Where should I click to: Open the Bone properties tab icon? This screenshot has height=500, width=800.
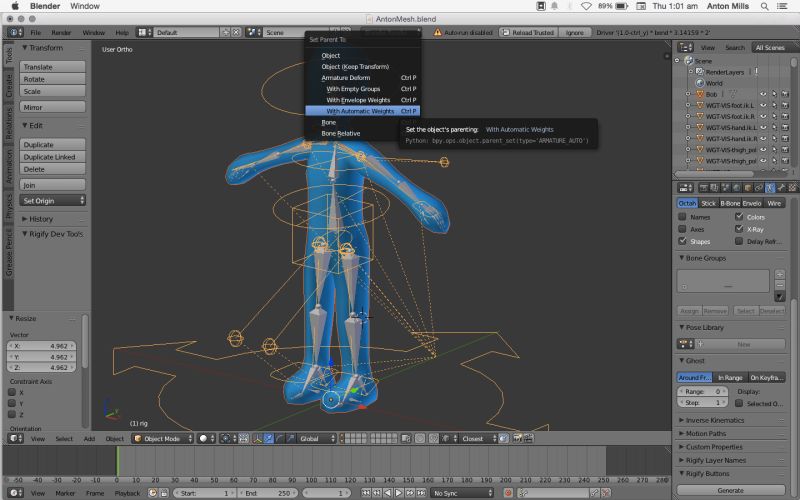pyautogui.click(x=781, y=188)
